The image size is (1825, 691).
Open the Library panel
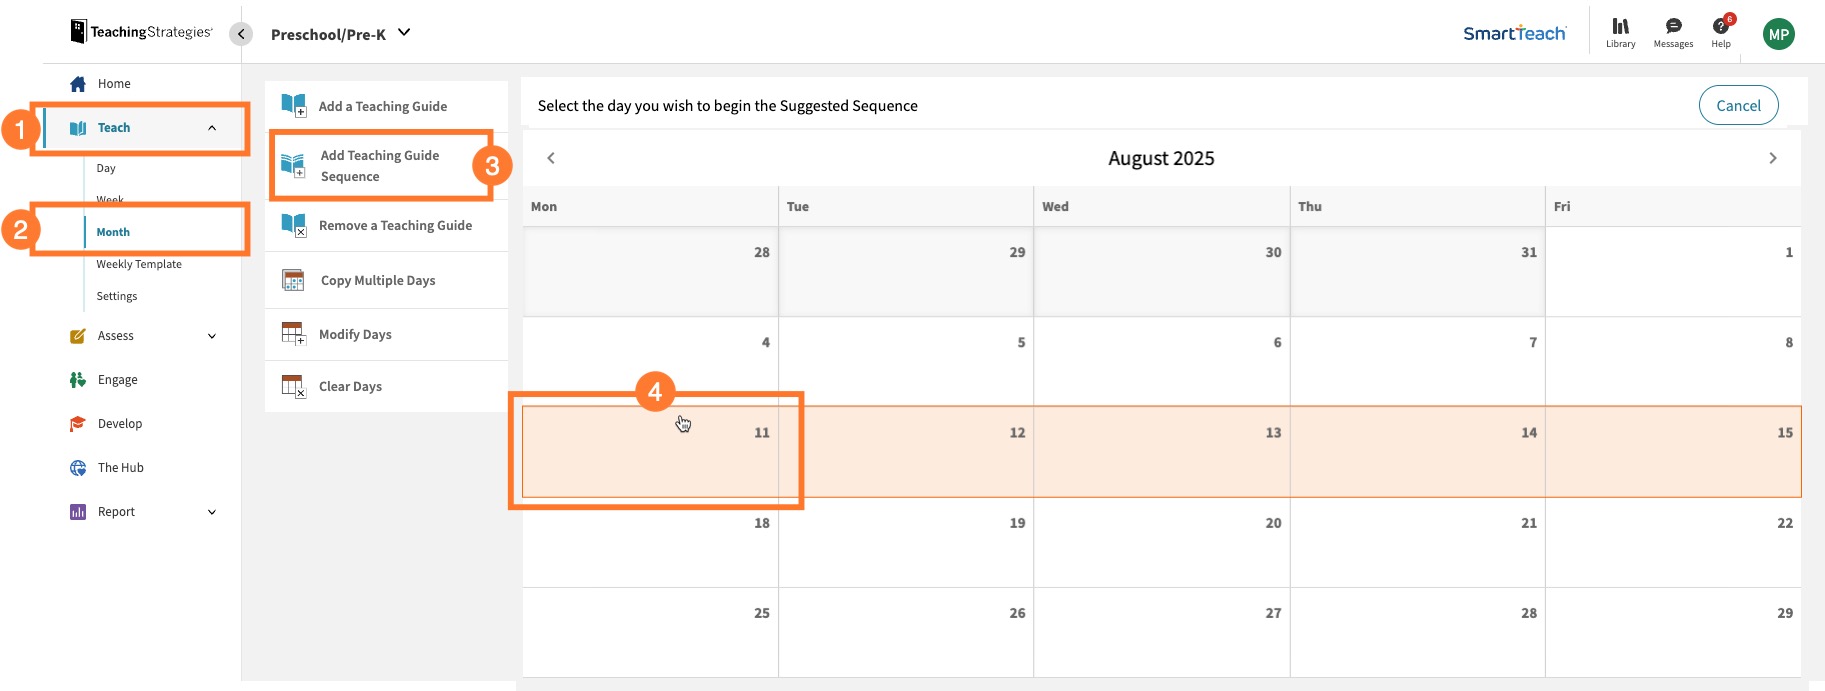coord(1621,30)
